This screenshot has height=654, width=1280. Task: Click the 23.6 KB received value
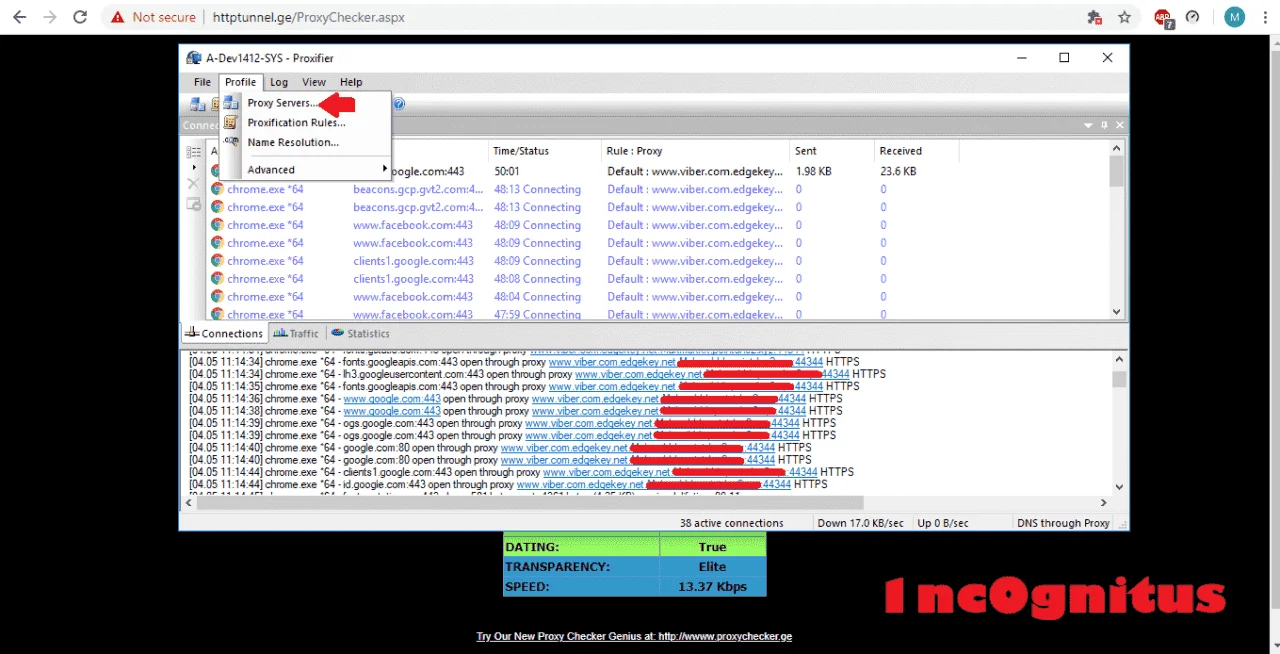tap(898, 171)
